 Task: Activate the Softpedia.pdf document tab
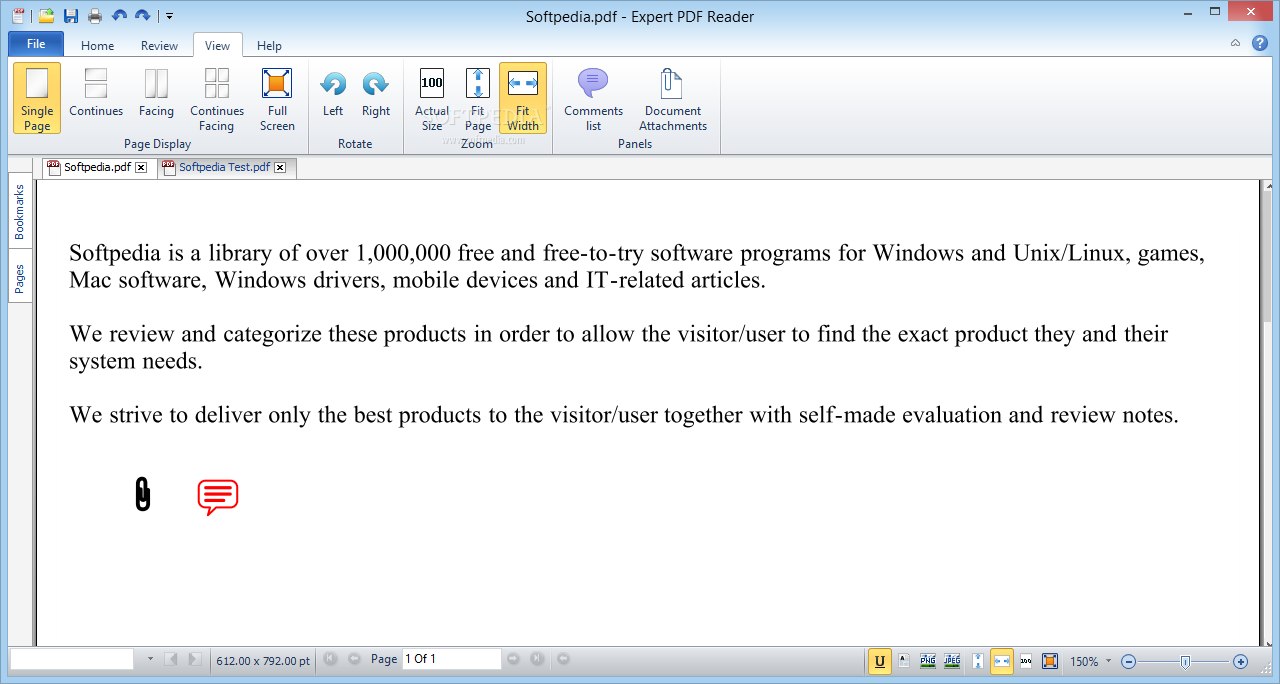click(97, 167)
